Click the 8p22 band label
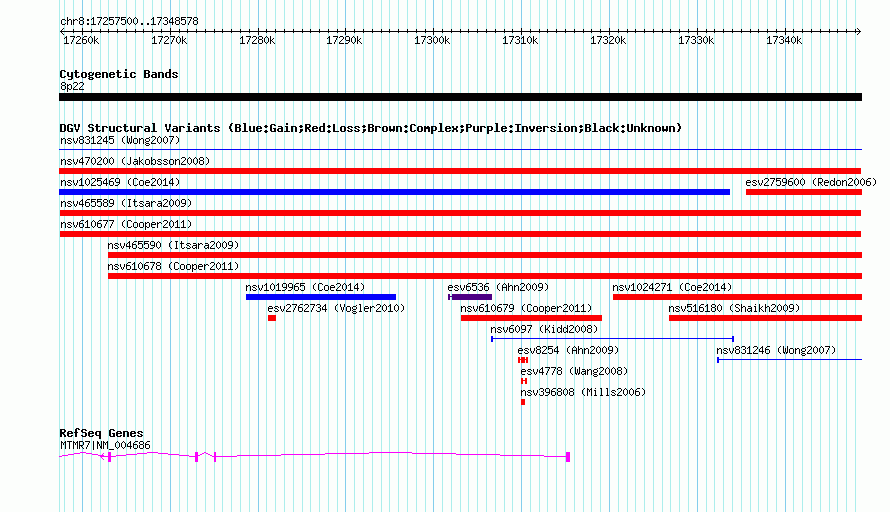The width and height of the screenshot is (890, 512). (x=72, y=86)
